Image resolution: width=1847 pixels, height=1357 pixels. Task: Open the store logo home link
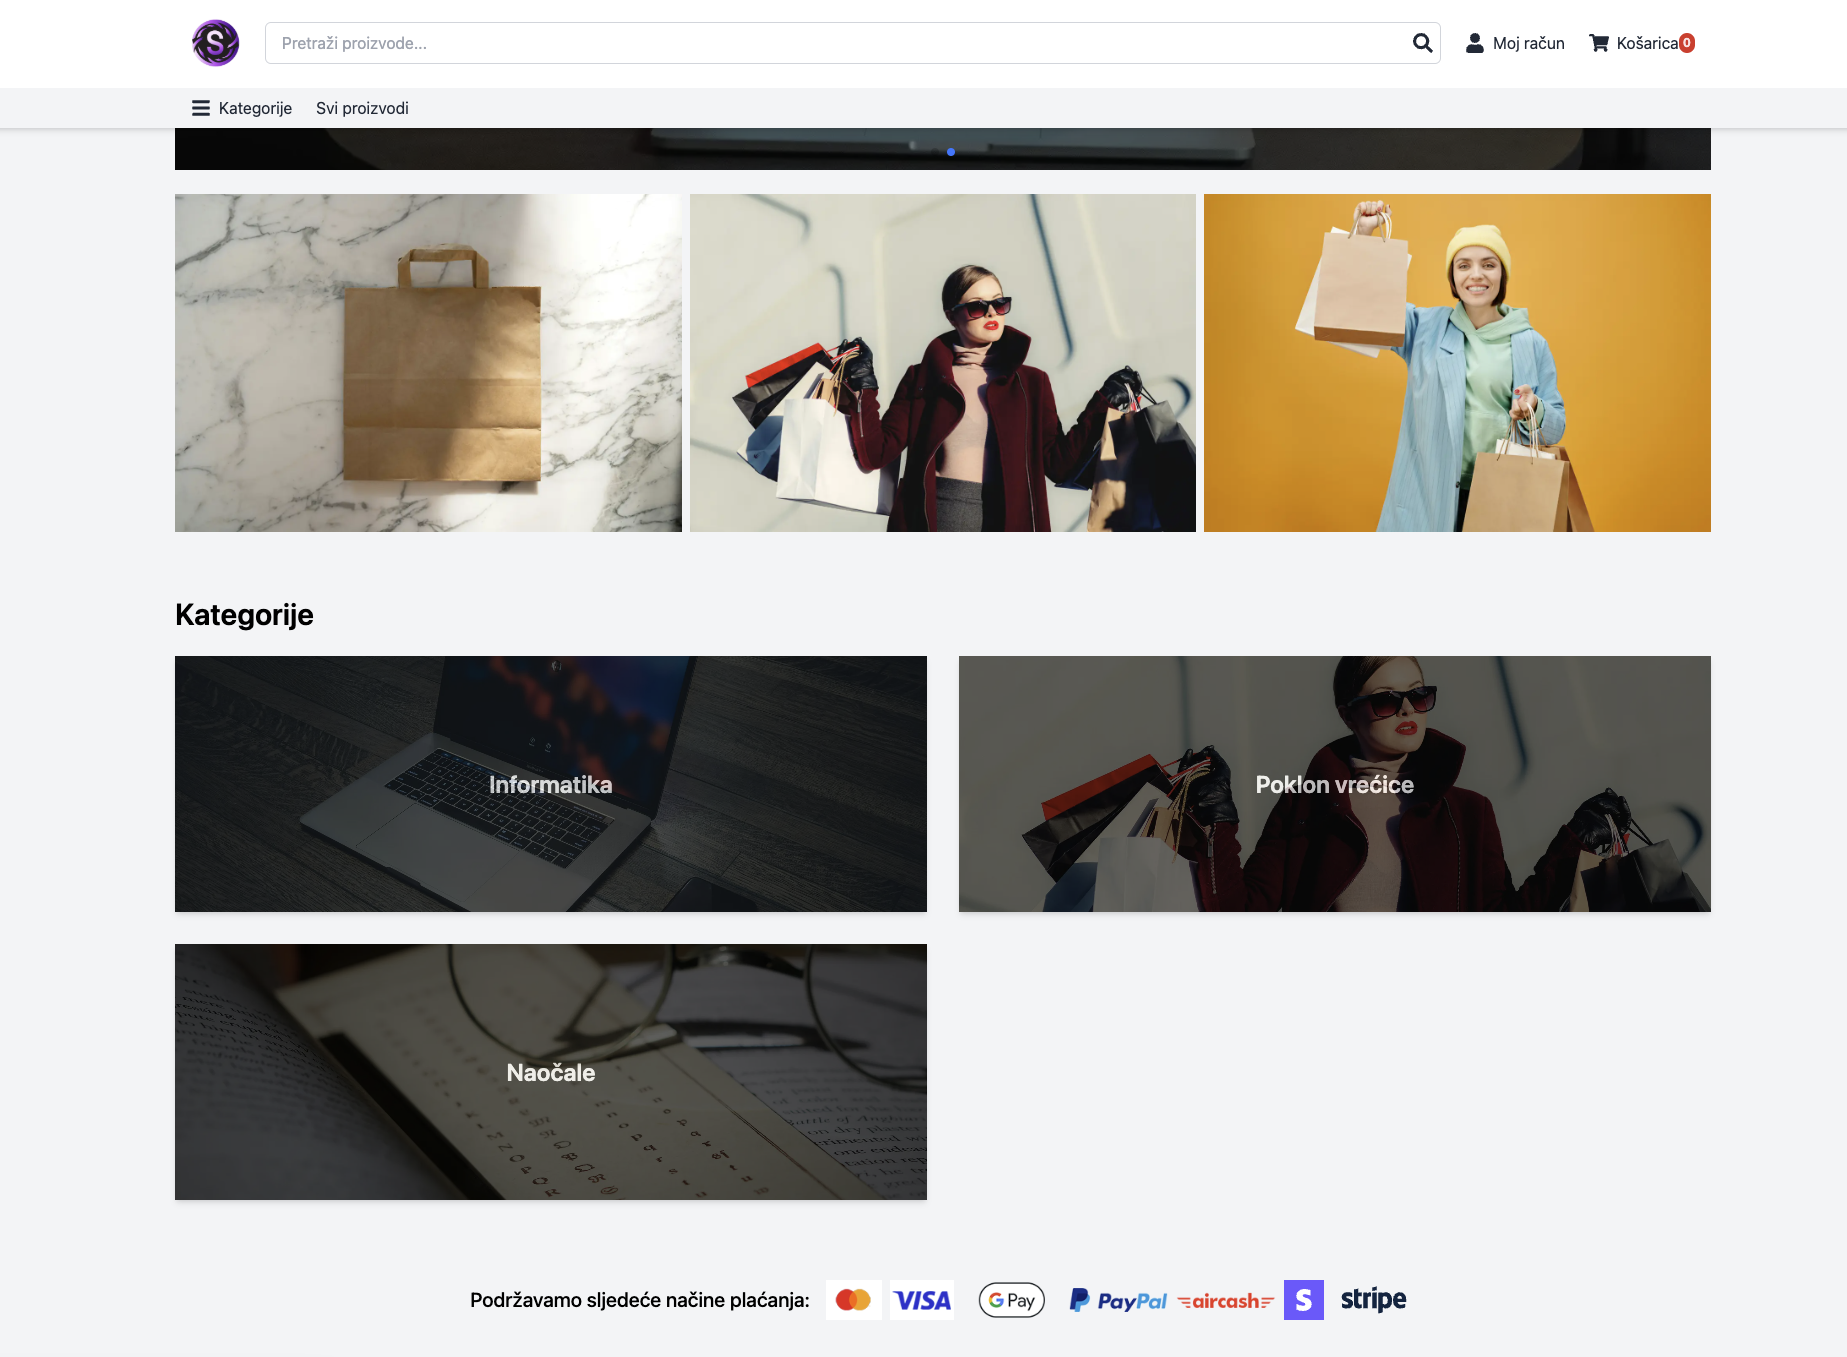(x=215, y=43)
